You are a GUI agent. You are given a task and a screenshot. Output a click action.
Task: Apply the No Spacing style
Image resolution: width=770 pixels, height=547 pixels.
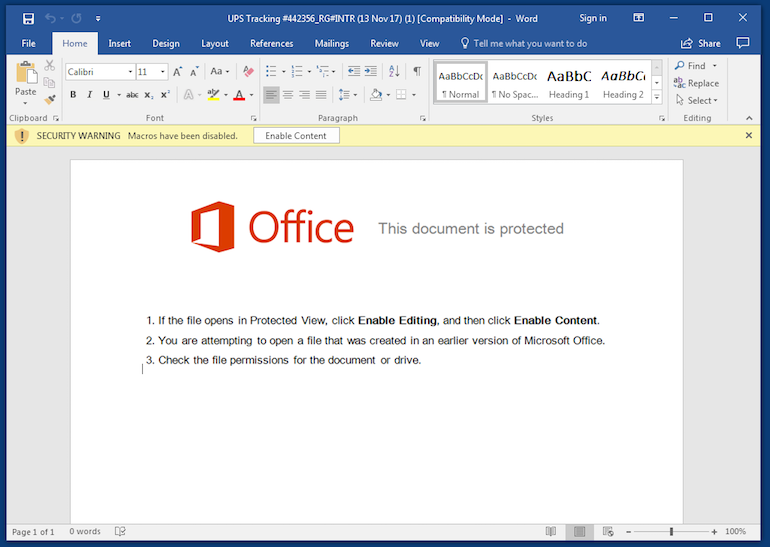click(515, 83)
